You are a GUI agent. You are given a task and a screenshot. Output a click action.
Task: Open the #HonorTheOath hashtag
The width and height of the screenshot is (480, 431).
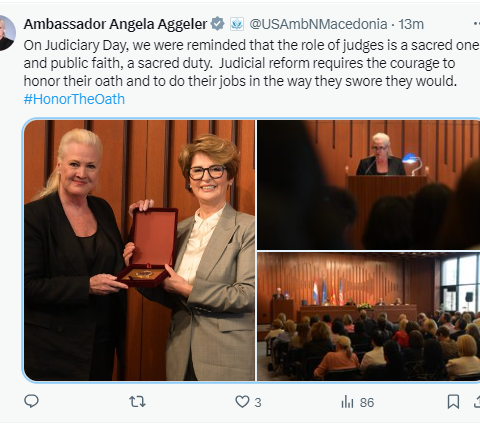coord(74,99)
